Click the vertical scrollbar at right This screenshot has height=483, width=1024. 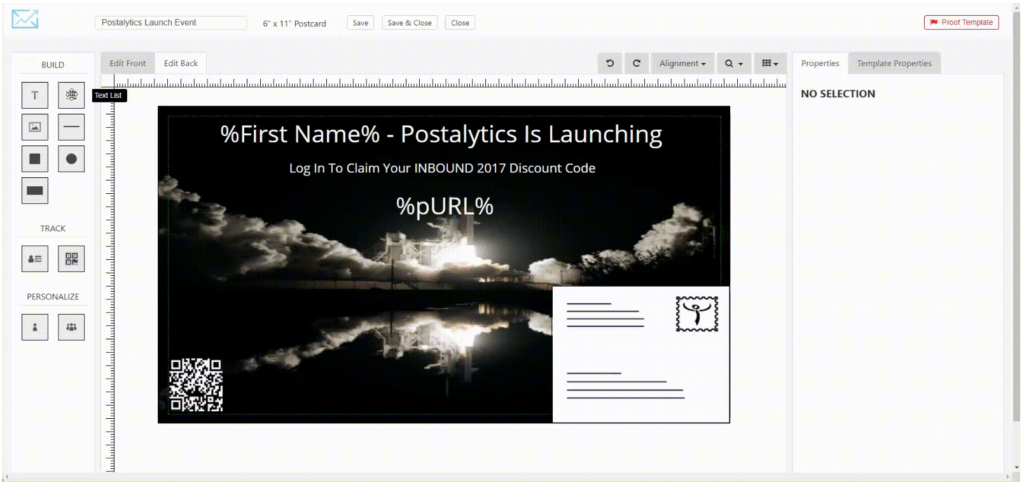coord(1016,215)
